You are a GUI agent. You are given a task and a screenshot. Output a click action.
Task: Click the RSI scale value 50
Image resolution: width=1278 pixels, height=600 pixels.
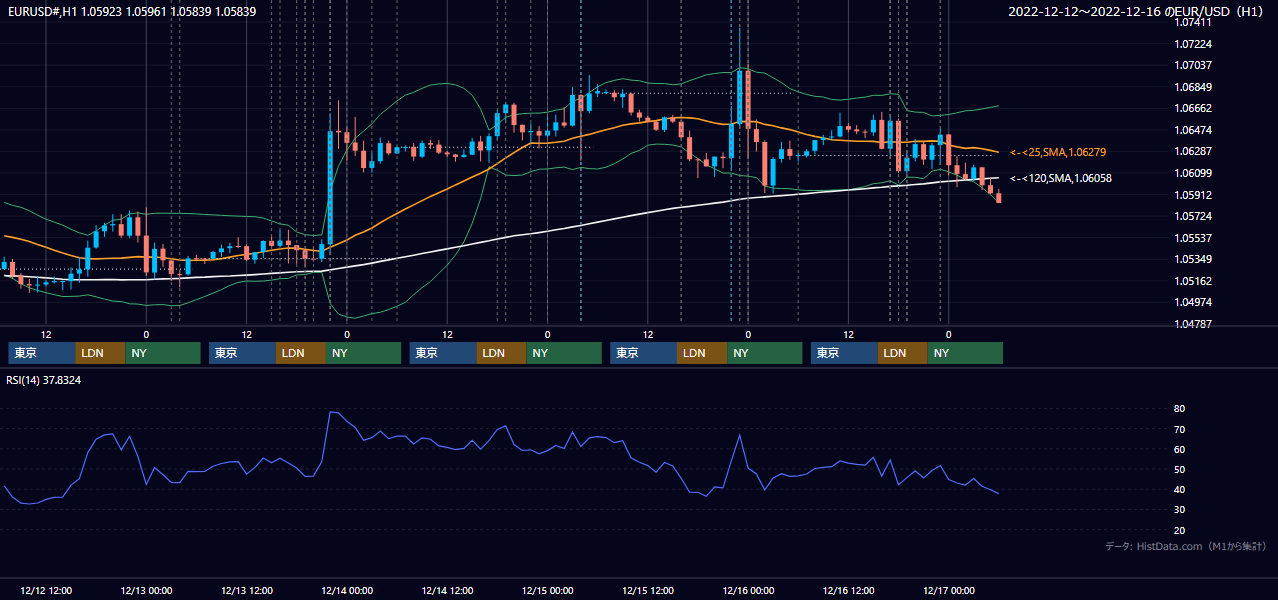pos(1180,469)
